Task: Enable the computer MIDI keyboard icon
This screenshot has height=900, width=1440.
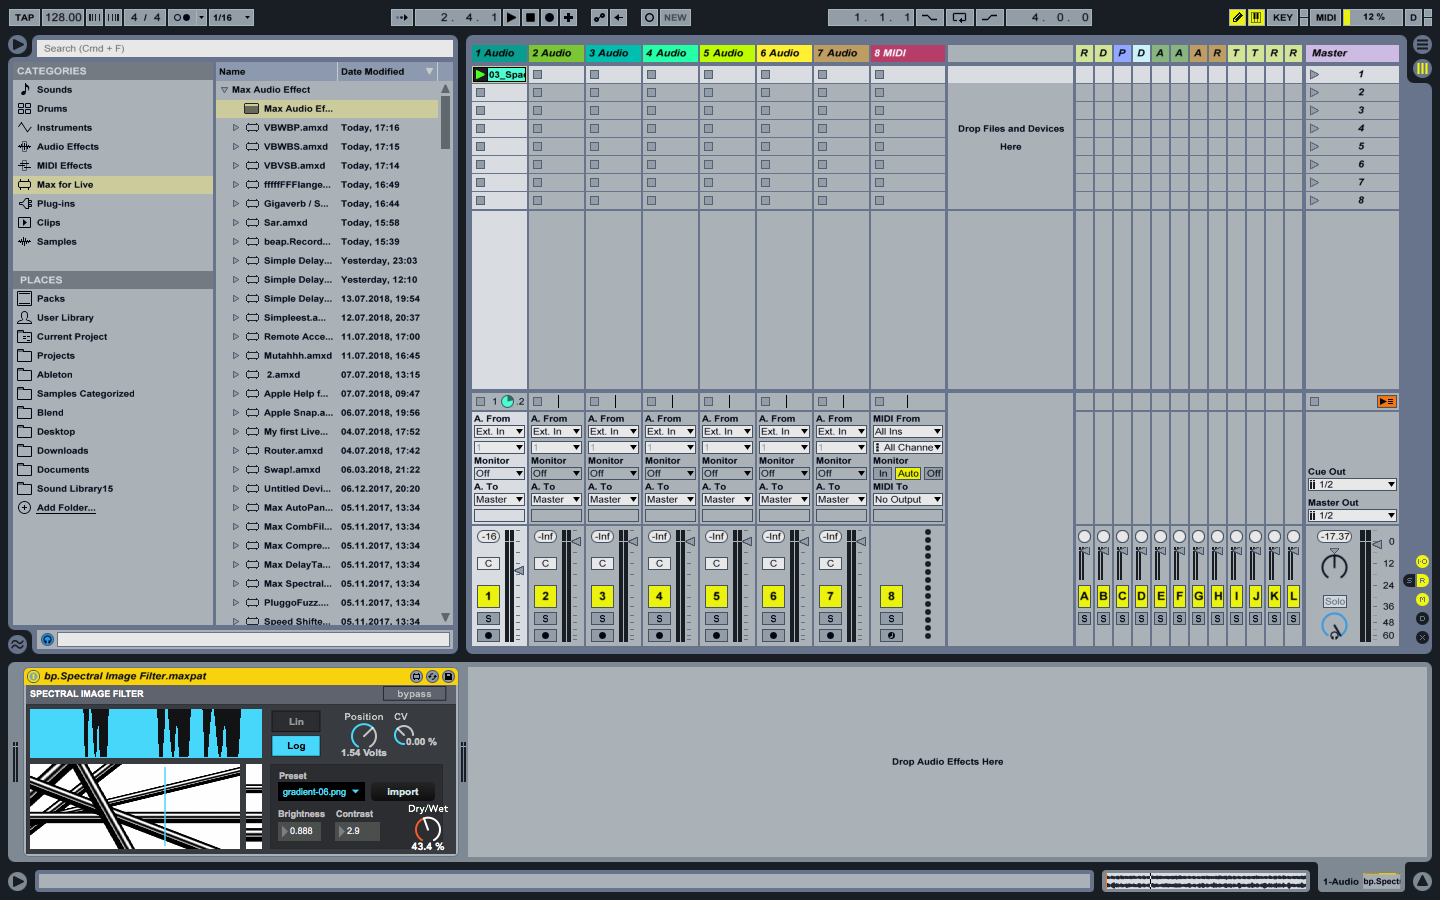Action: [1256, 17]
